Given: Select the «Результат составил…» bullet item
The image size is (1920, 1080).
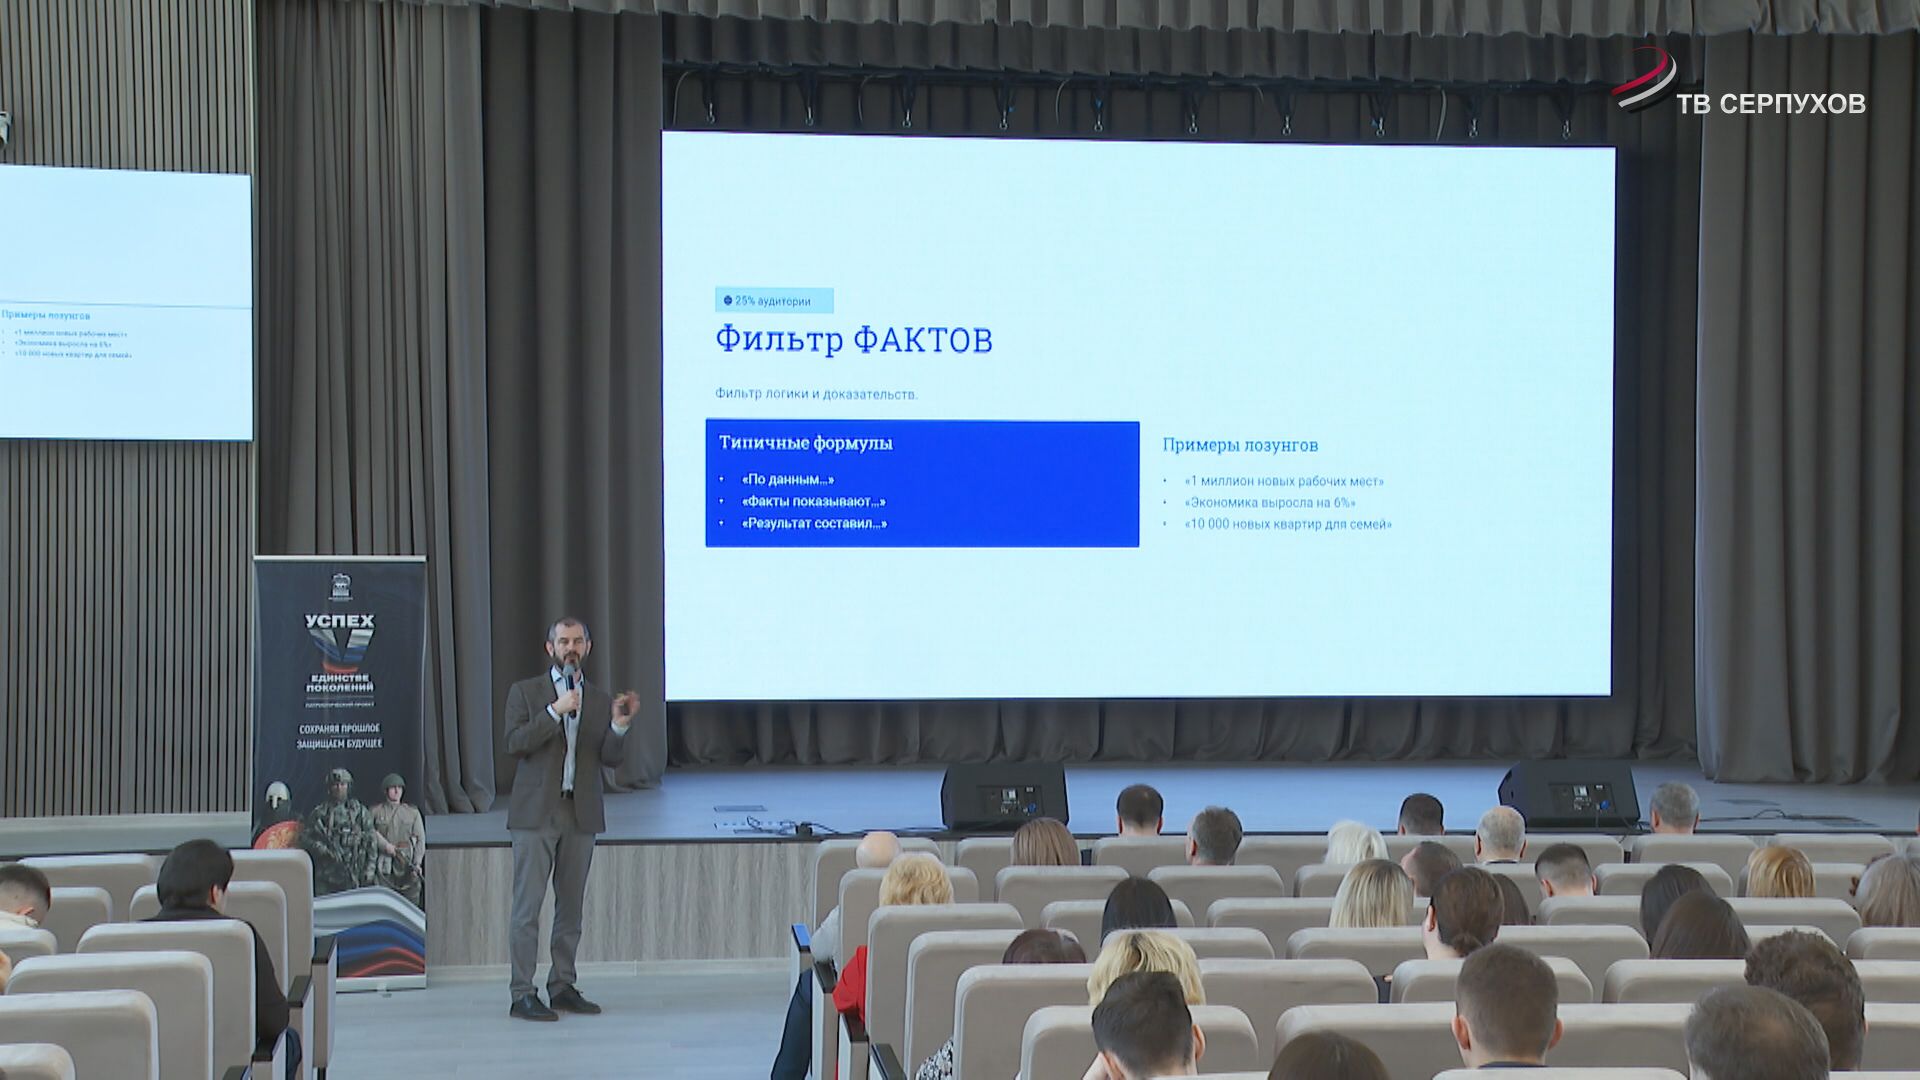Looking at the screenshot, I should 814,524.
